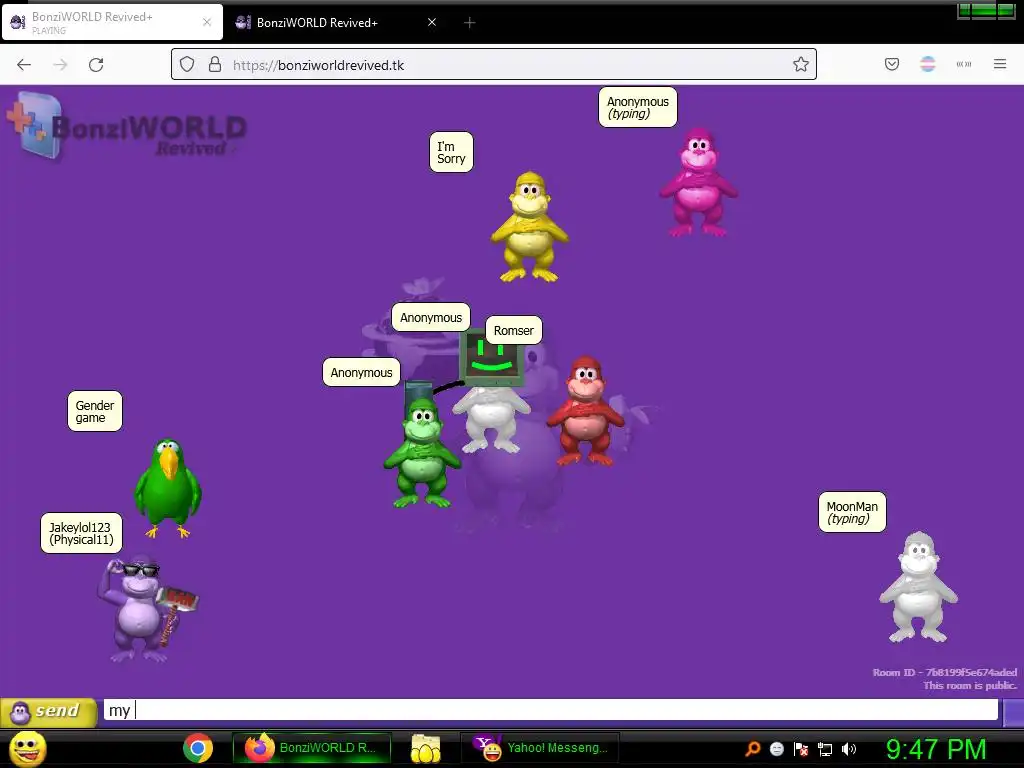Click the purple Bonzi with sunglasses and hammer
Screen dimensions: 1024x768
tap(148, 609)
